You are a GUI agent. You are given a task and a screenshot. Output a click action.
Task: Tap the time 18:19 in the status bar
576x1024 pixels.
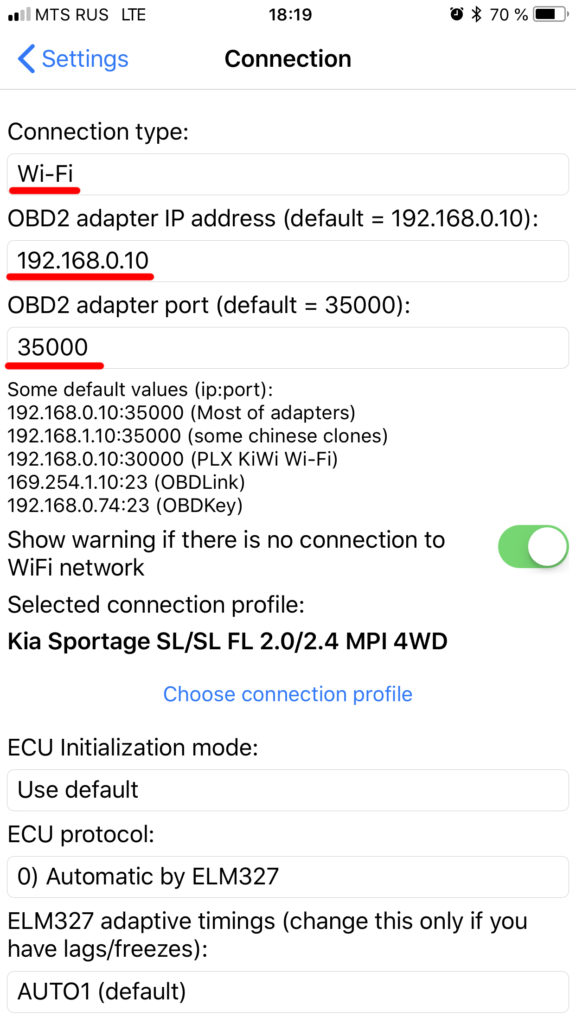288,14
